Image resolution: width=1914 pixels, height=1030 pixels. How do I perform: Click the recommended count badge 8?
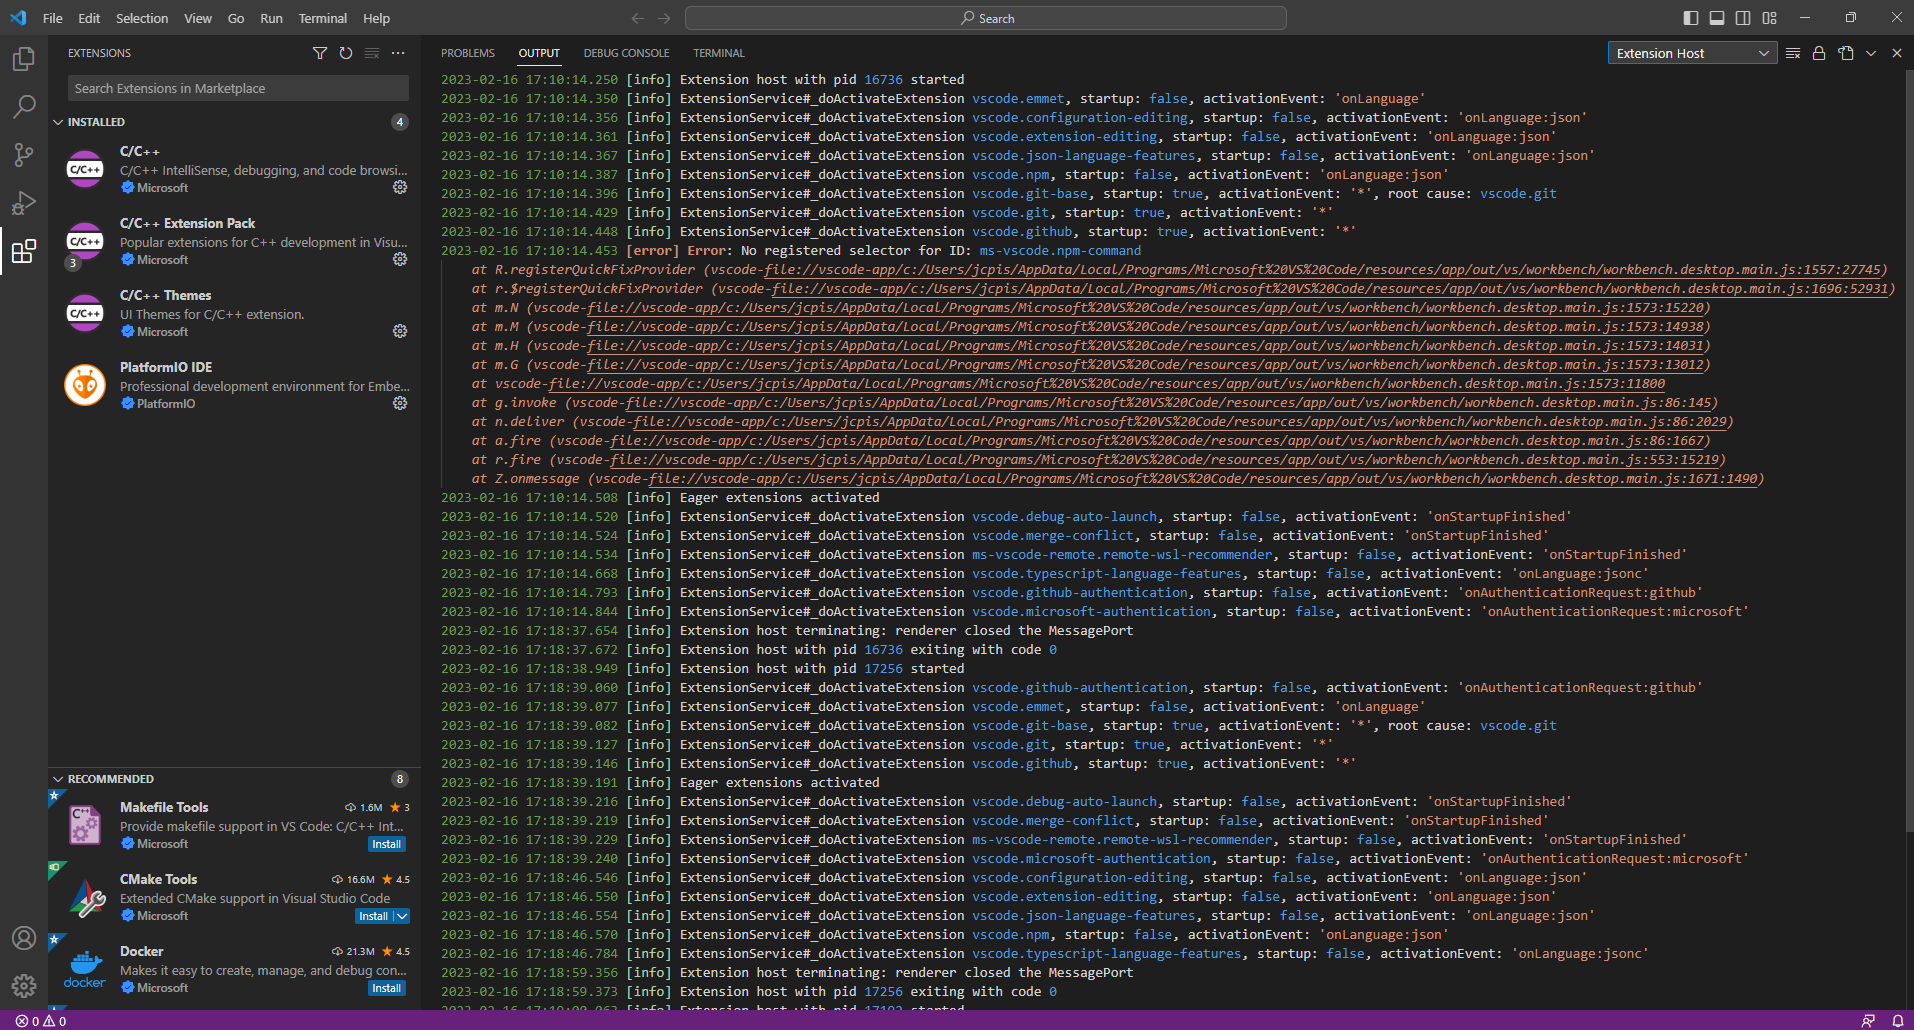(400, 779)
